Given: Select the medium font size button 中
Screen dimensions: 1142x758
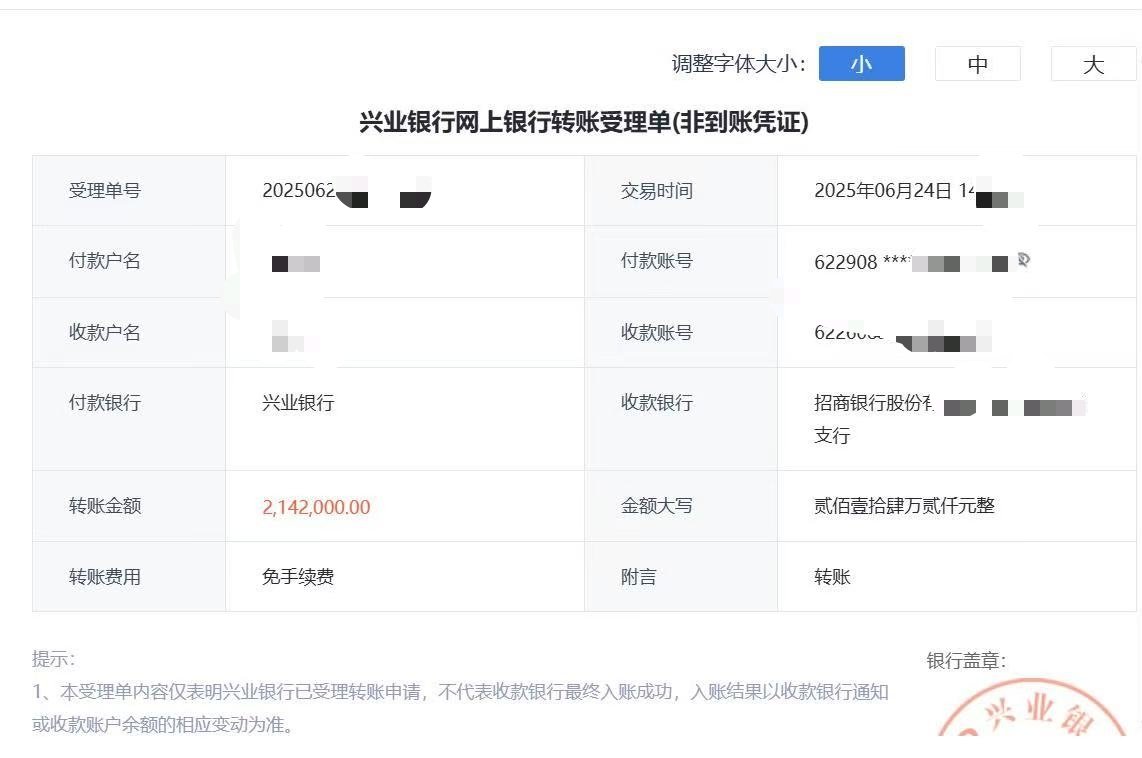Looking at the screenshot, I should tap(977, 63).
